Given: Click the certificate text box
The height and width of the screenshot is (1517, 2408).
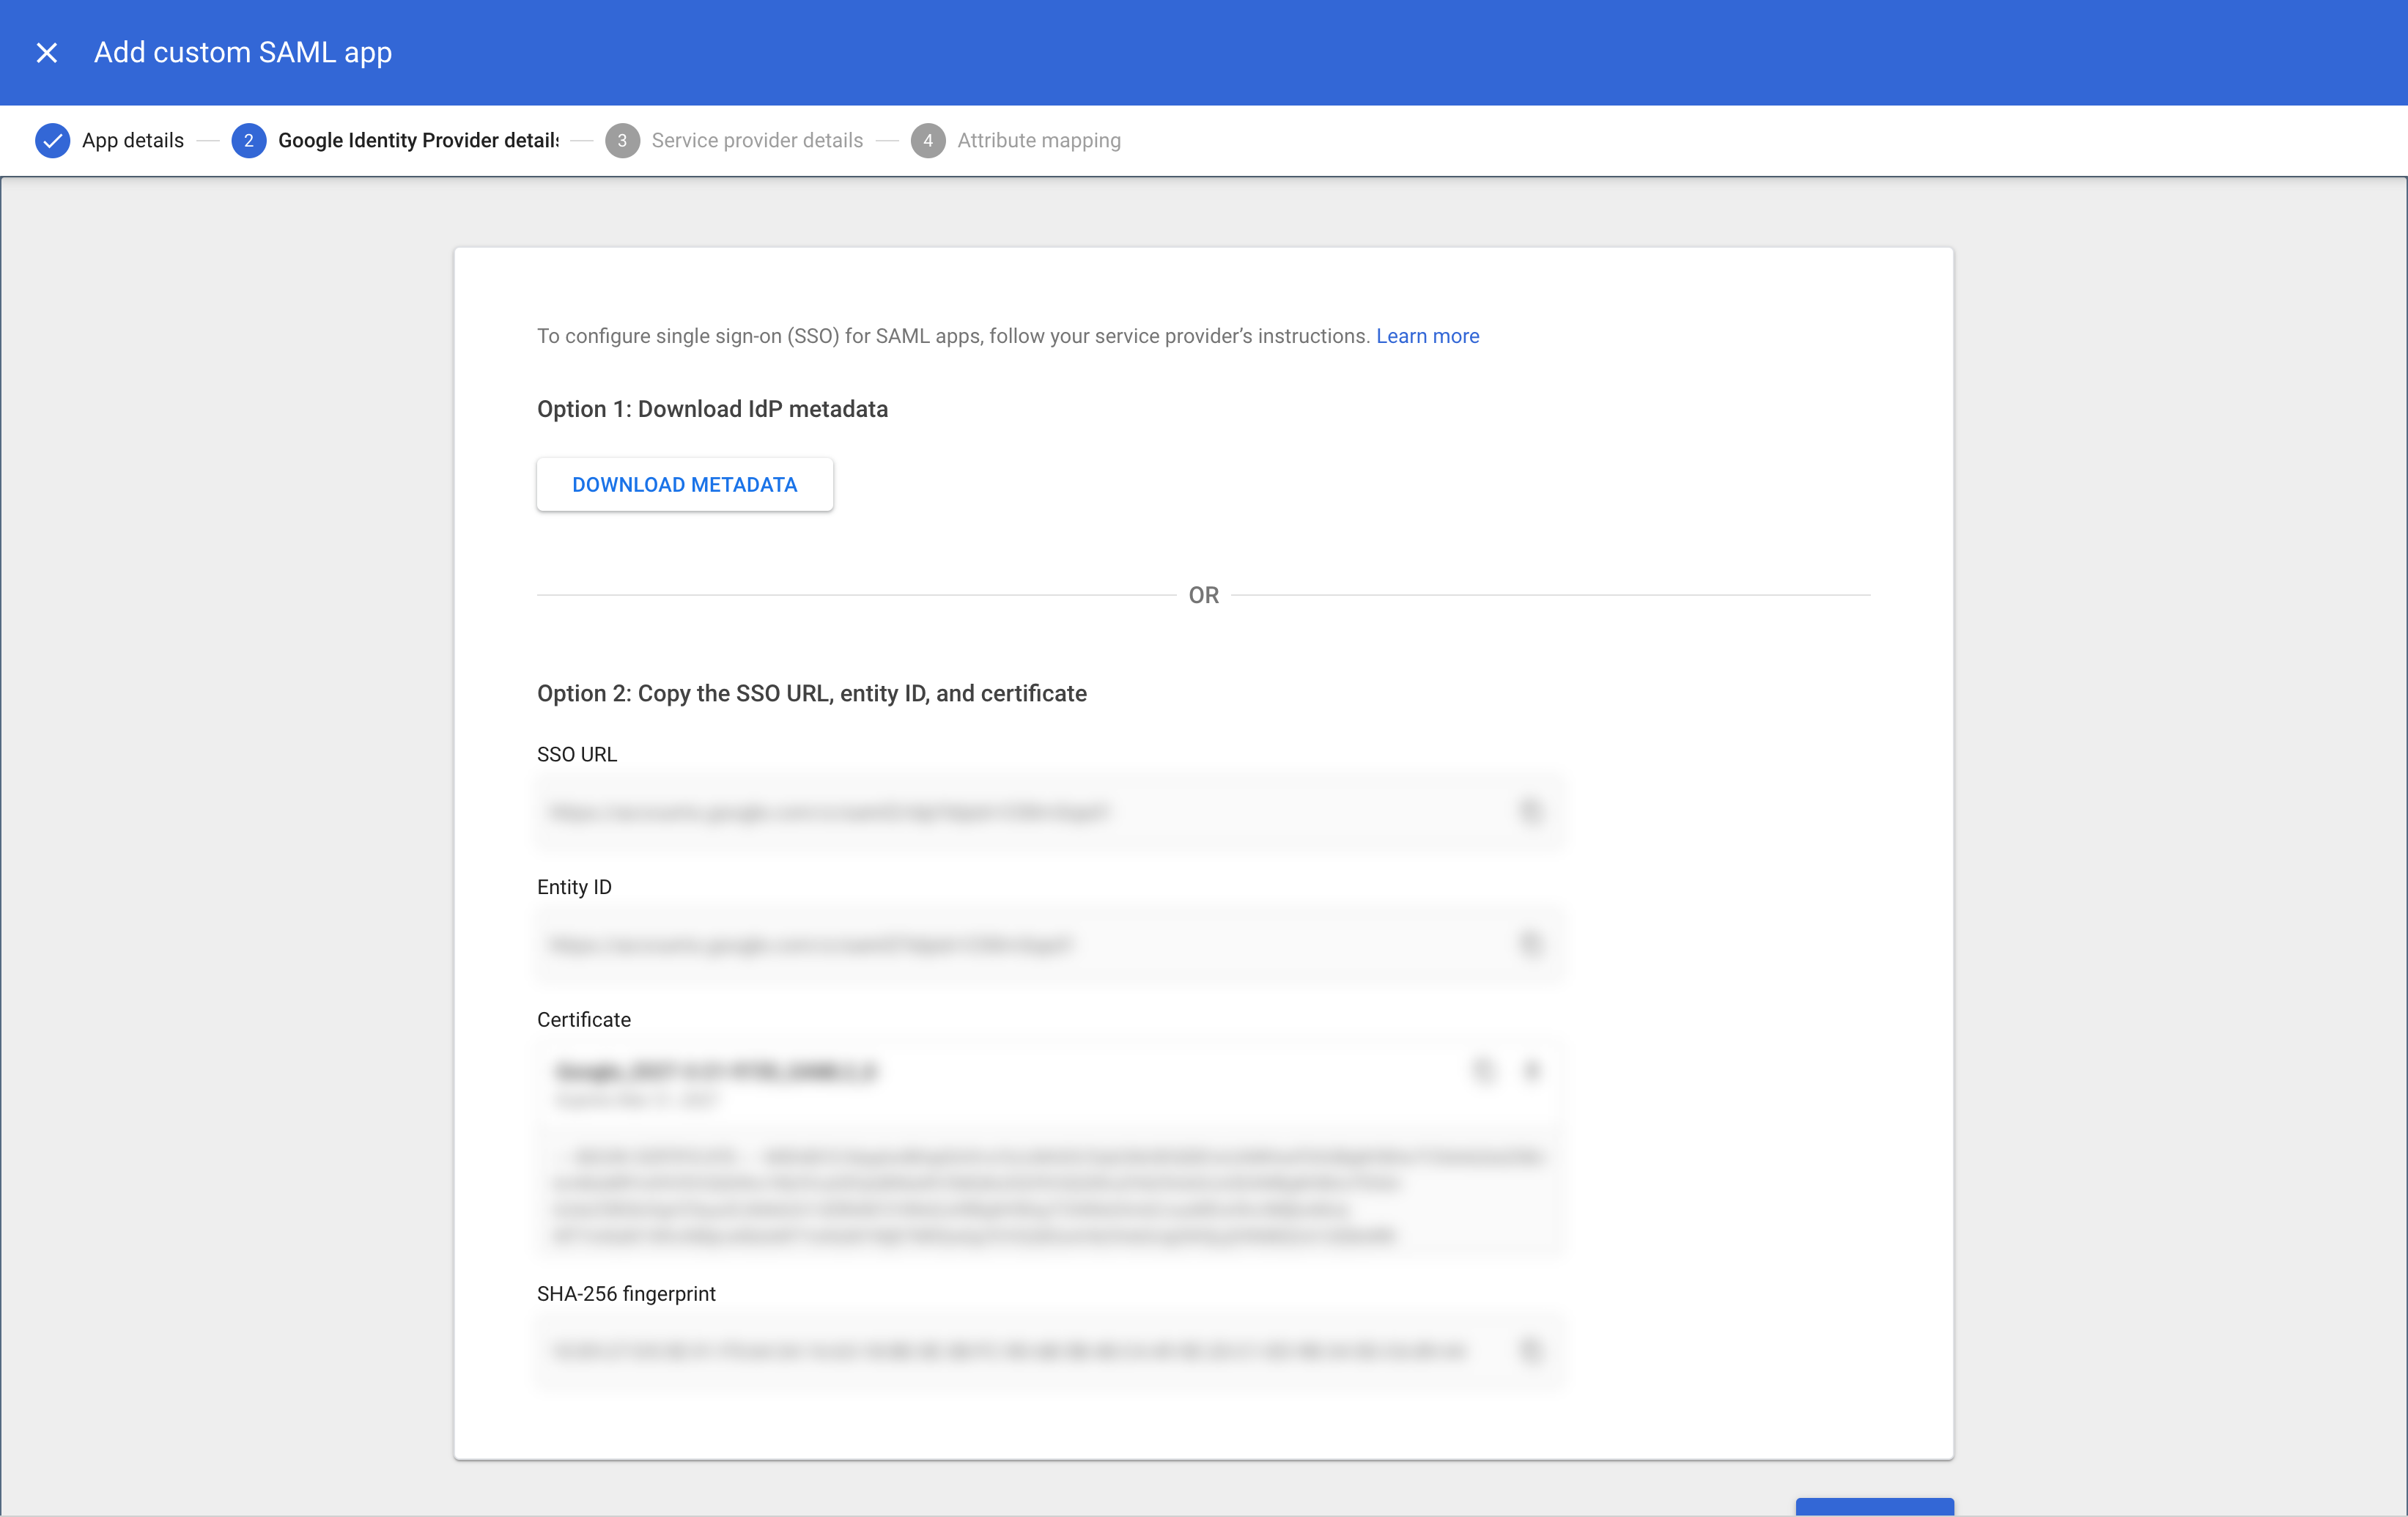Looking at the screenshot, I should [1050, 1195].
